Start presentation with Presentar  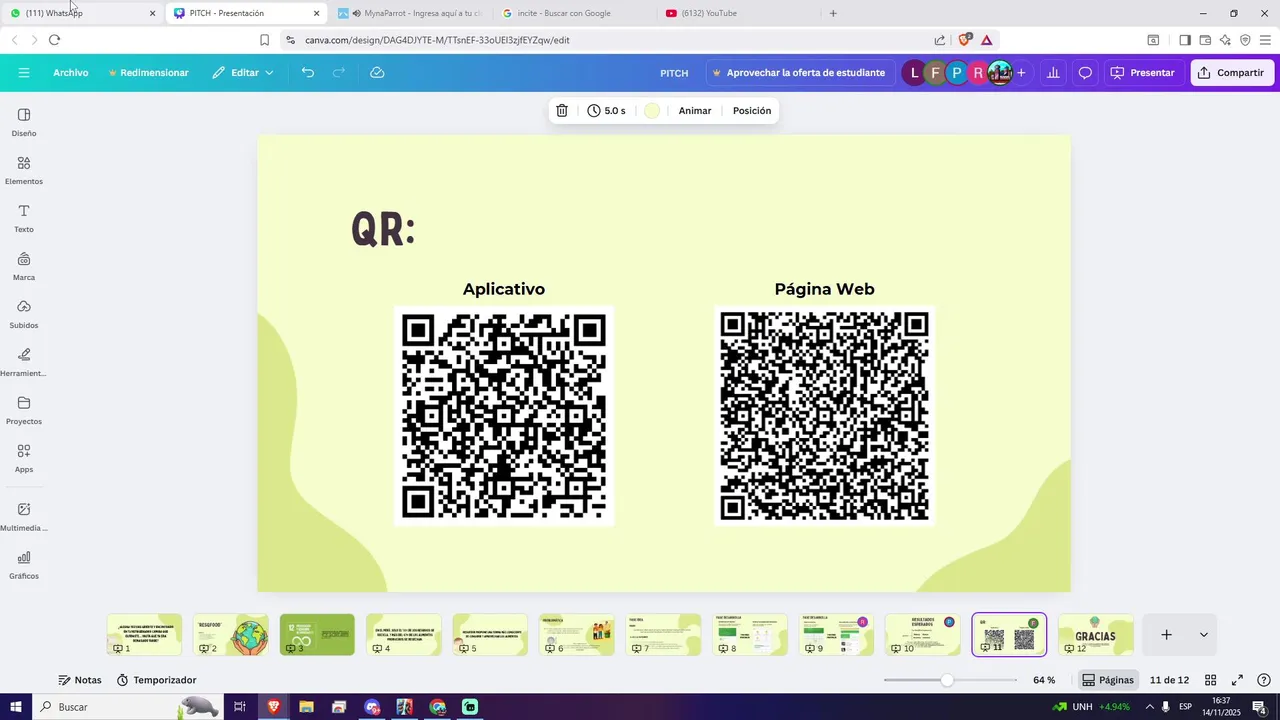point(1143,73)
